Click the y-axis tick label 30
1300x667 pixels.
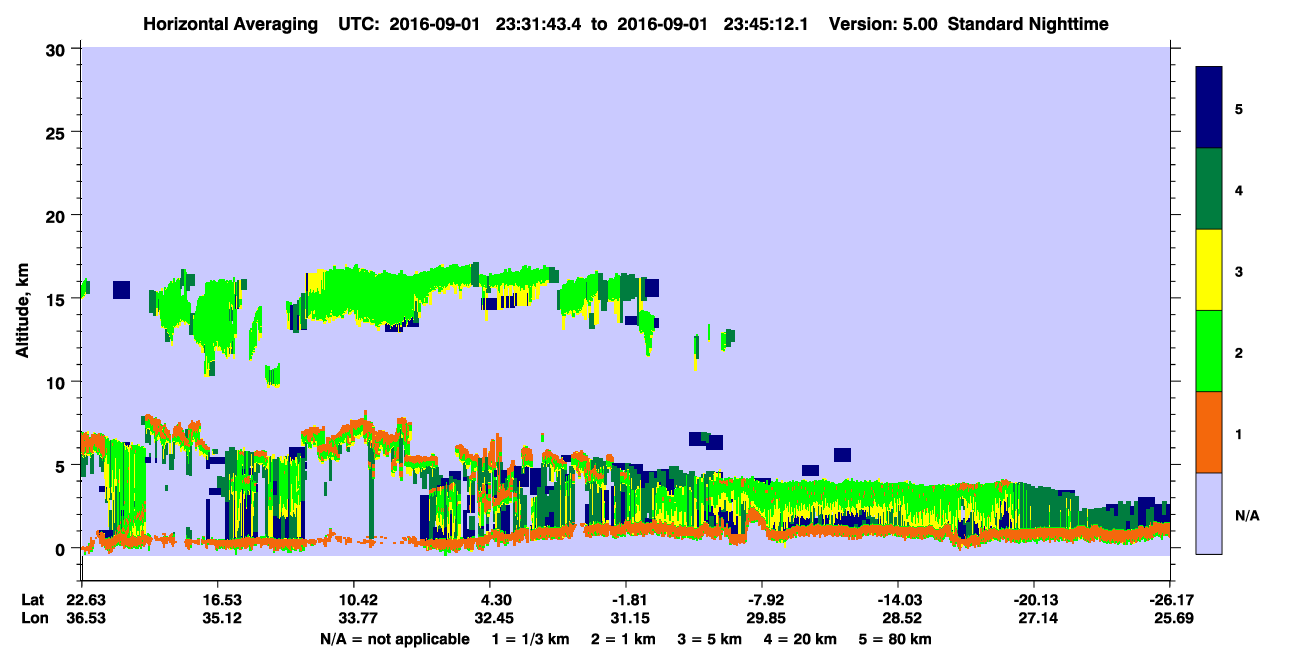tap(57, 49)
